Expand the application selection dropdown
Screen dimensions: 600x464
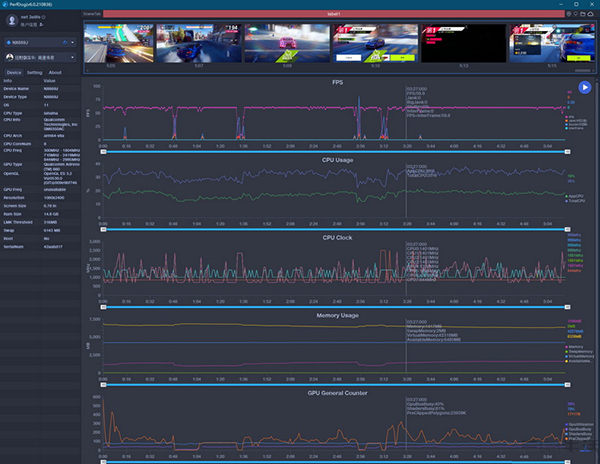point(74,57)
